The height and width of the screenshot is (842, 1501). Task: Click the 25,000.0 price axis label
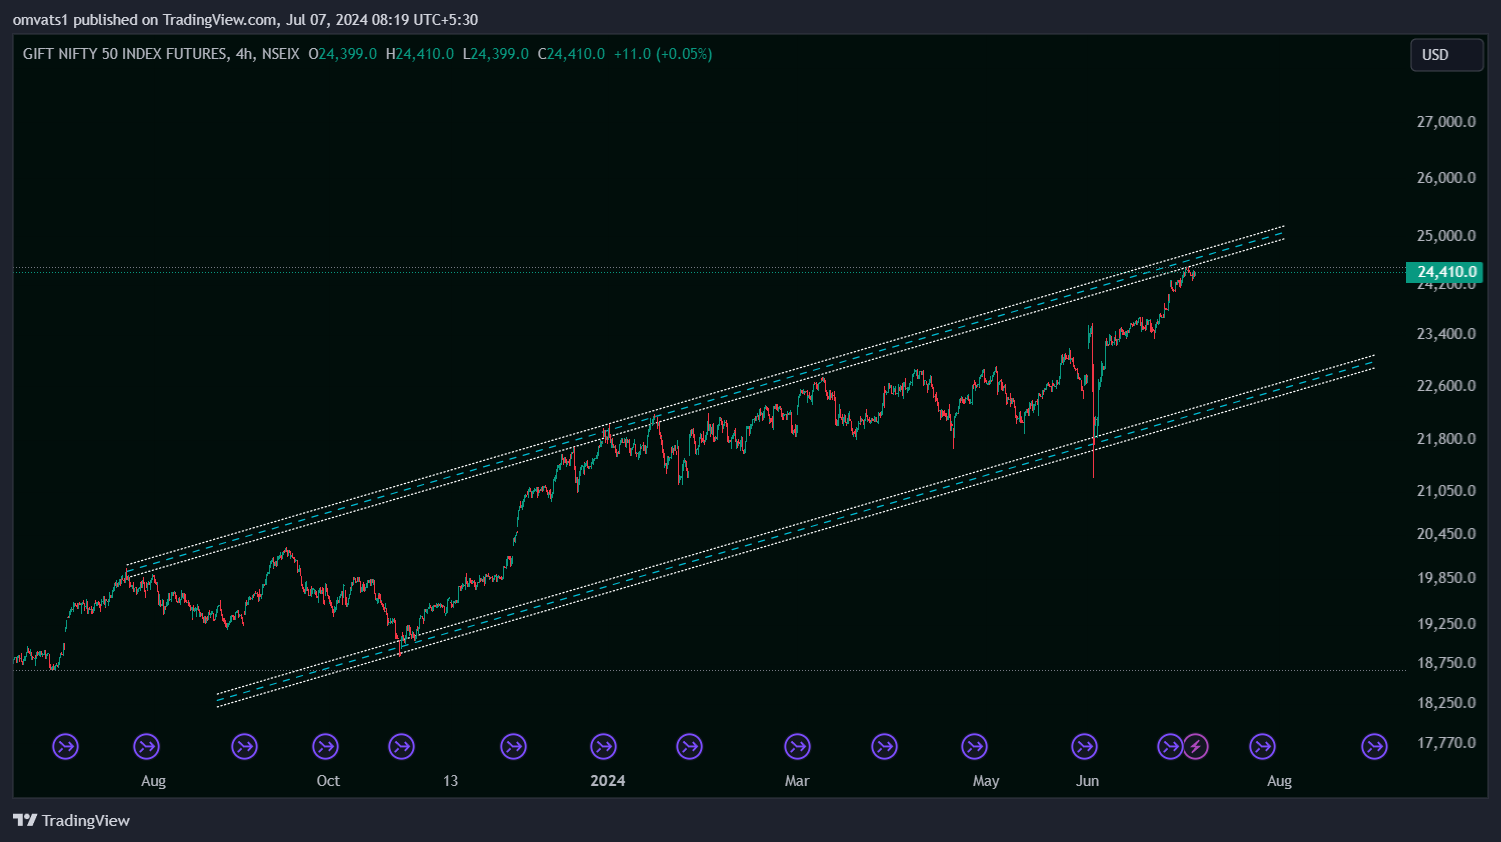pos(1446,236)
